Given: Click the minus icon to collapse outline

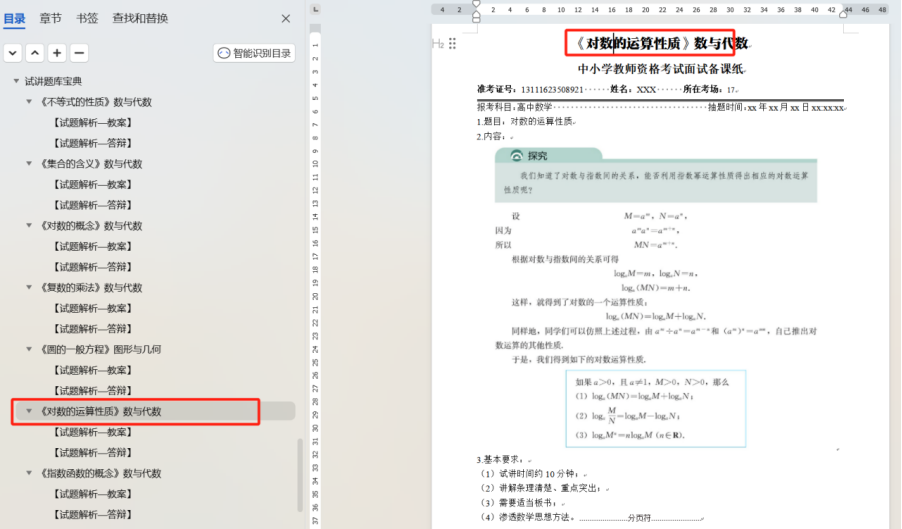Looking at the screenshot, I should 79,53.
